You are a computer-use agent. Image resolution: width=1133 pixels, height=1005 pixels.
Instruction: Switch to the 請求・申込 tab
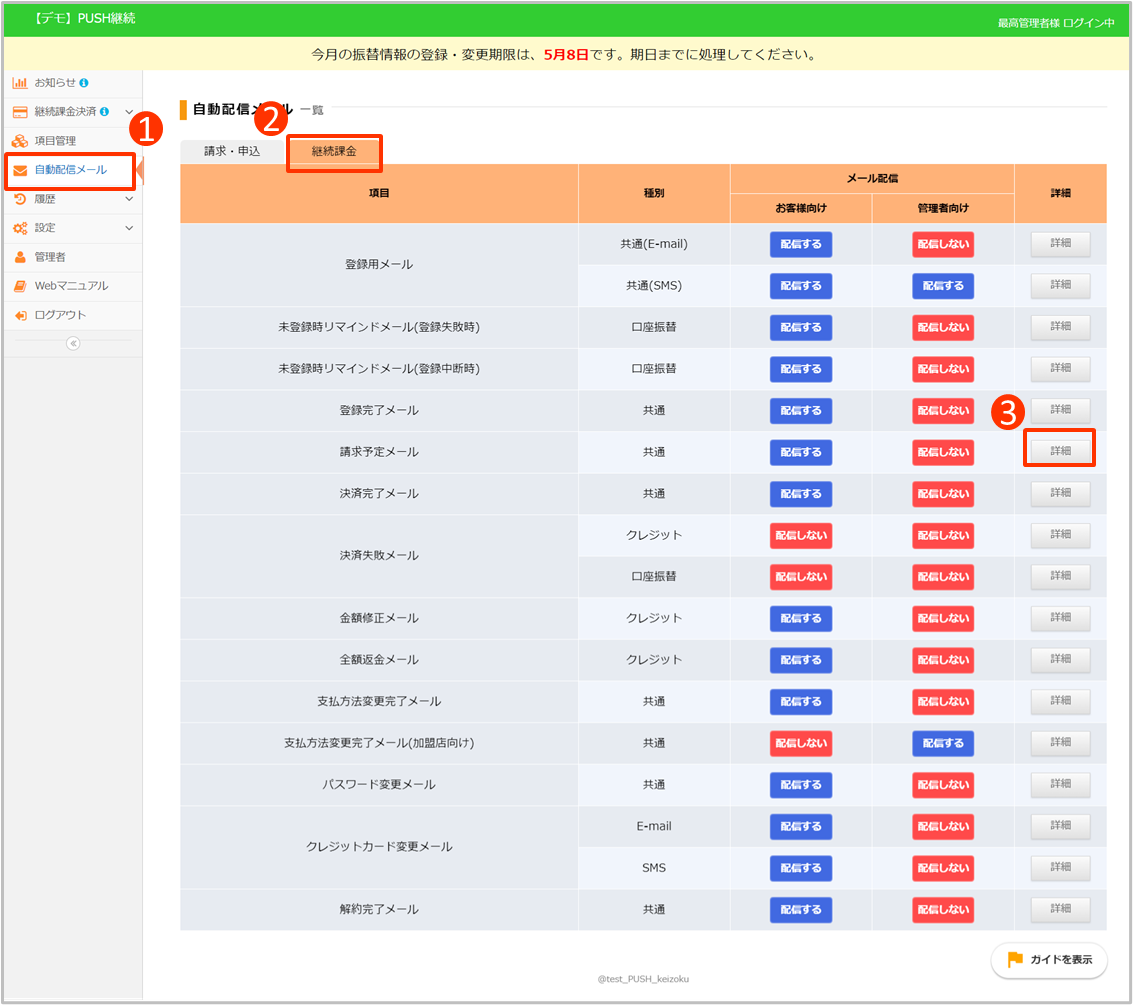(x=232, y=151)
